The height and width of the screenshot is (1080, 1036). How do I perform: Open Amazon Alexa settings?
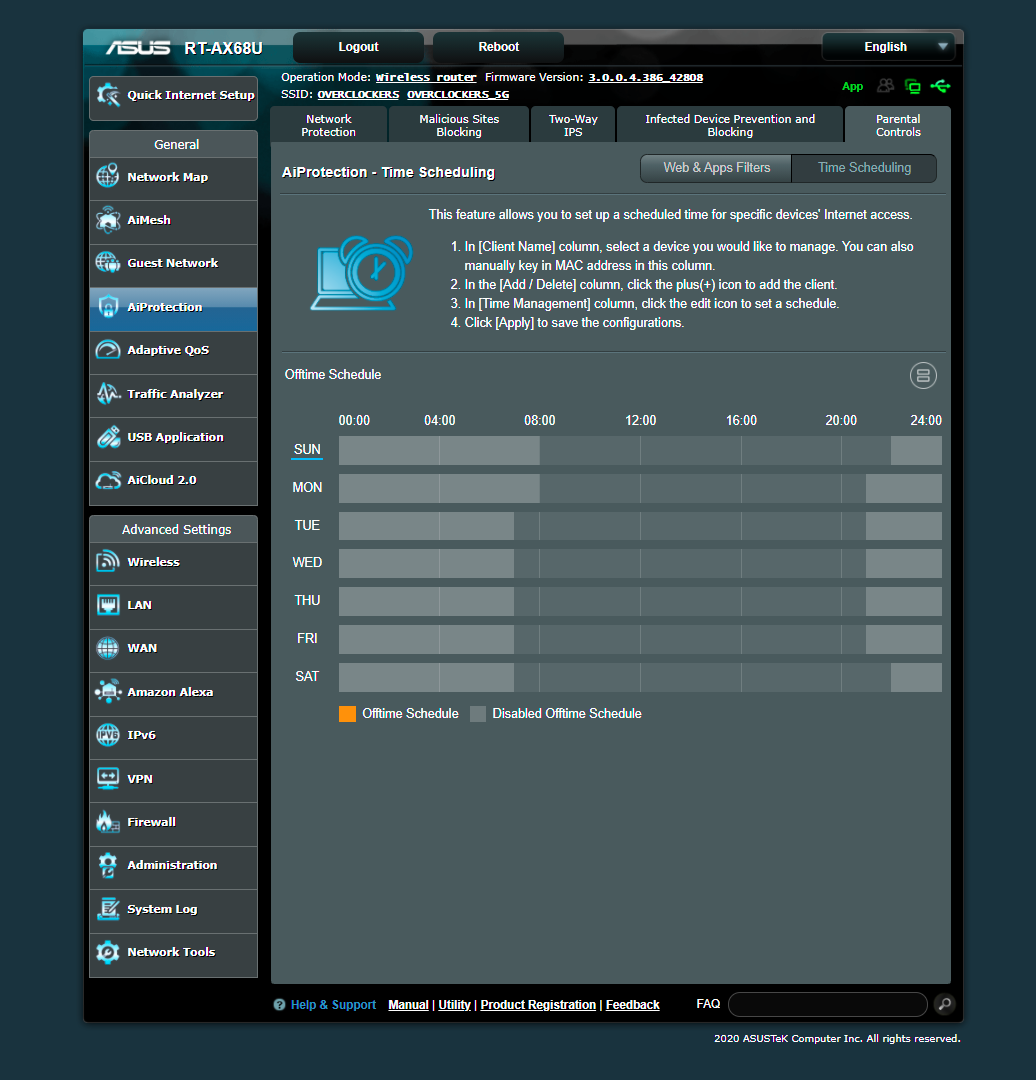point(173,693)
